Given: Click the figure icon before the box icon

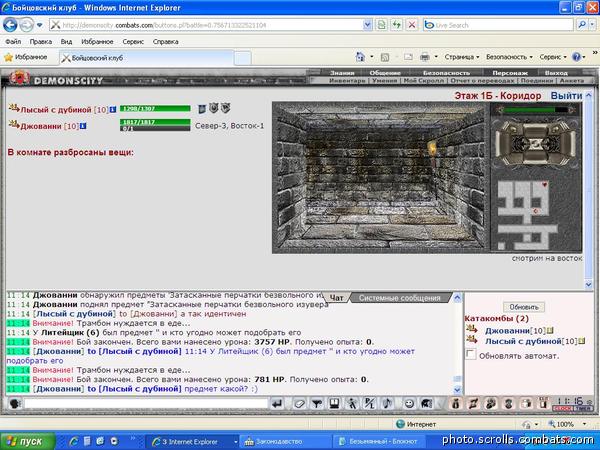Looking at the screenshot, I should [509, 403].
